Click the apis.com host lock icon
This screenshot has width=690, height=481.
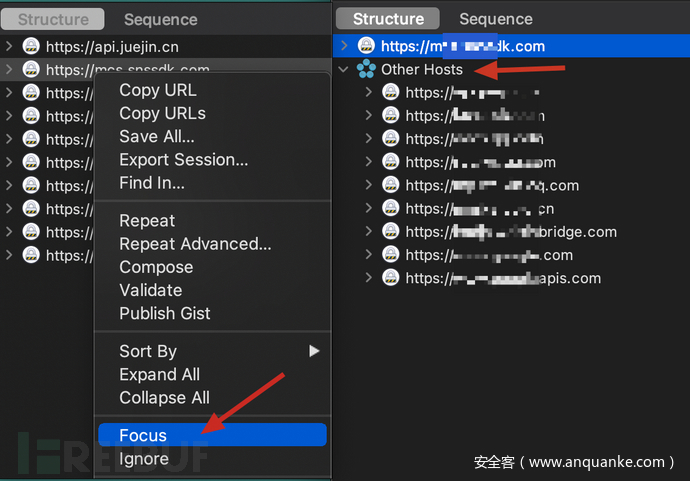pyautogui.click(x=390, y=278)
